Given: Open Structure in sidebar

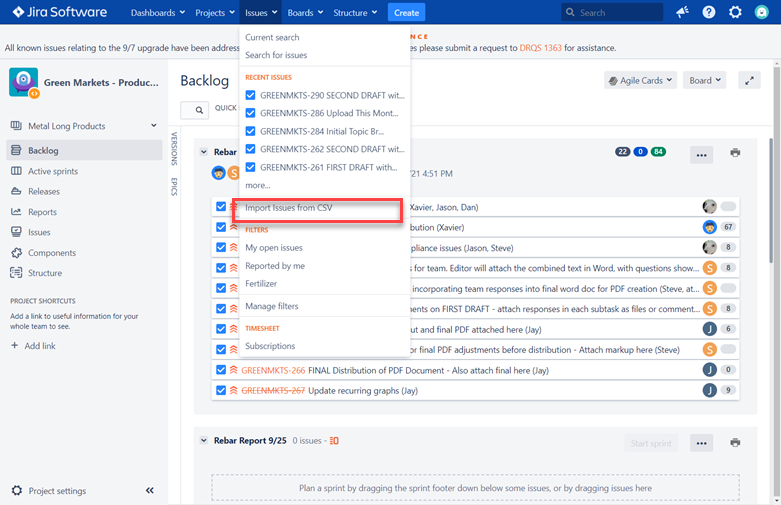Looking at the screenshot, I should click(45, 273).
